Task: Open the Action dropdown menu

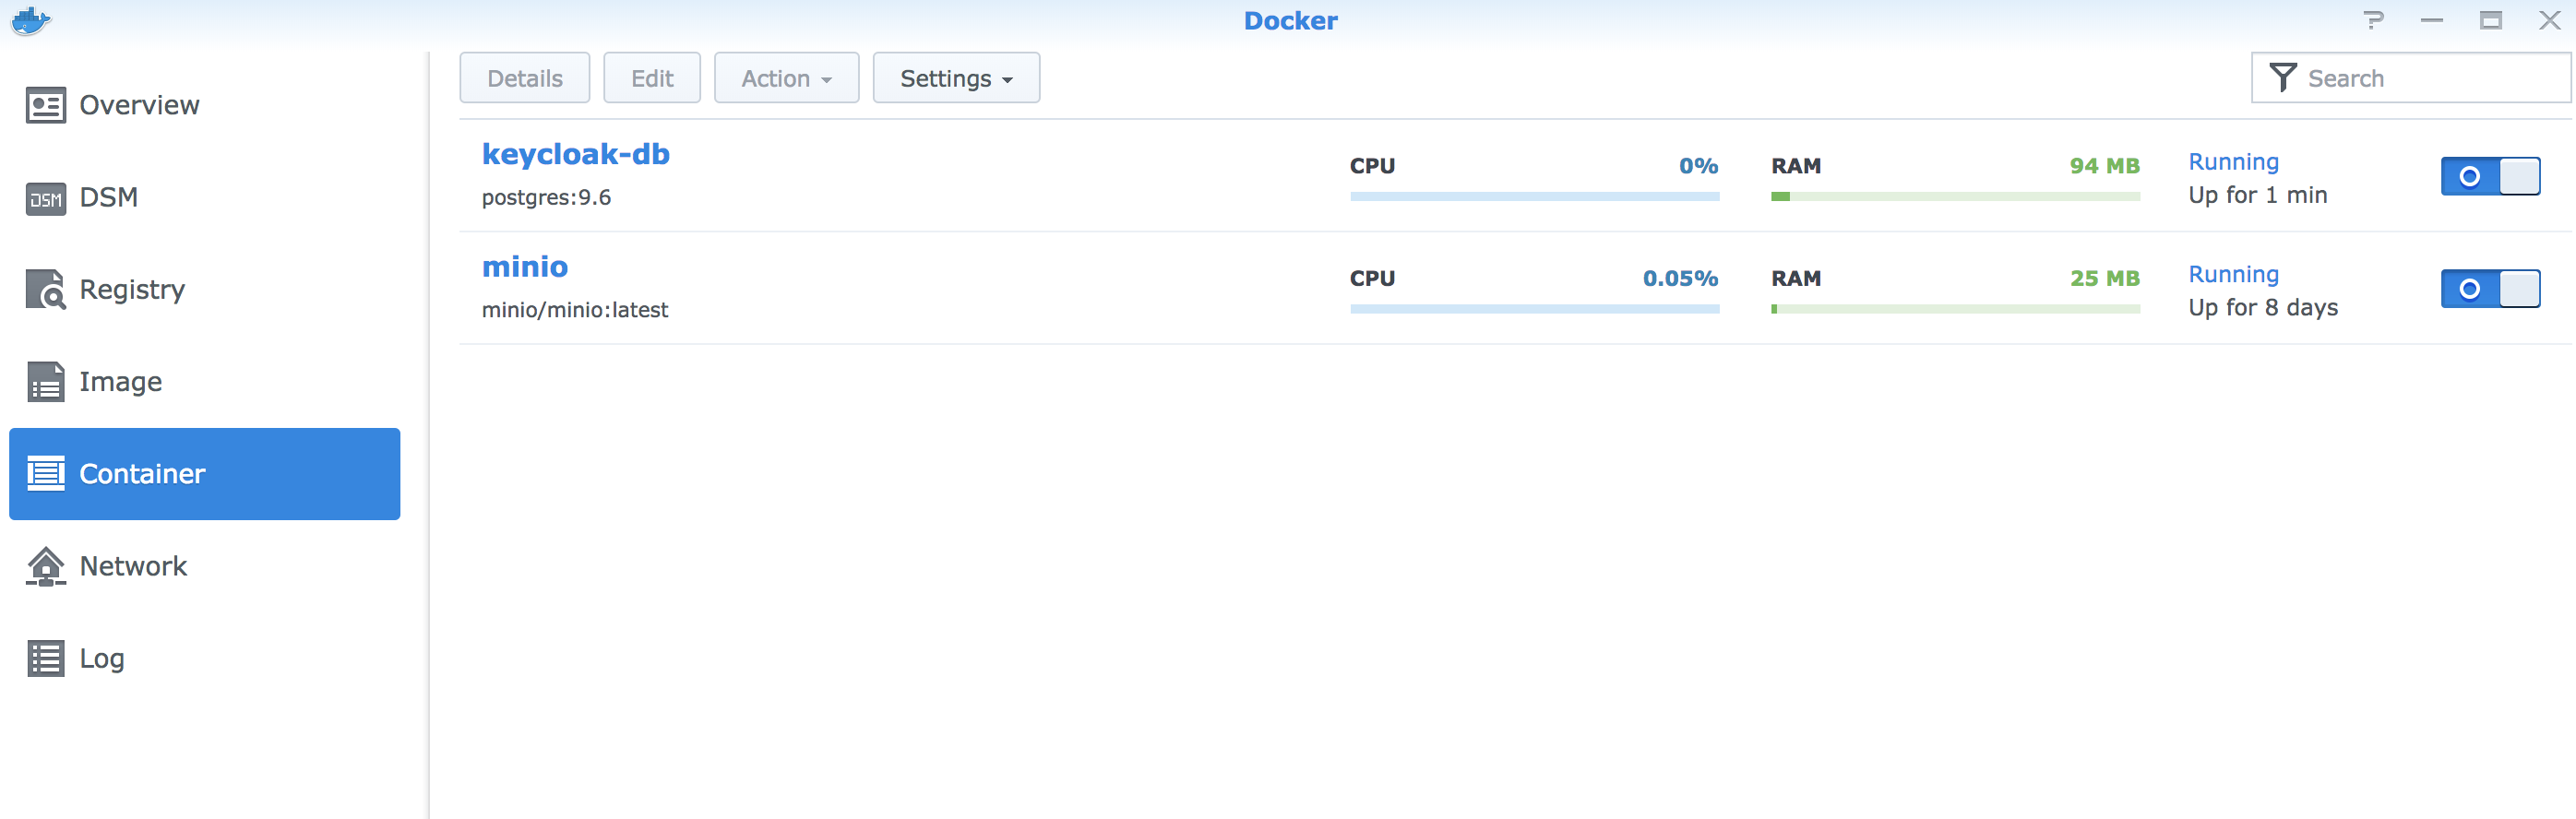Action: [786, 78]
